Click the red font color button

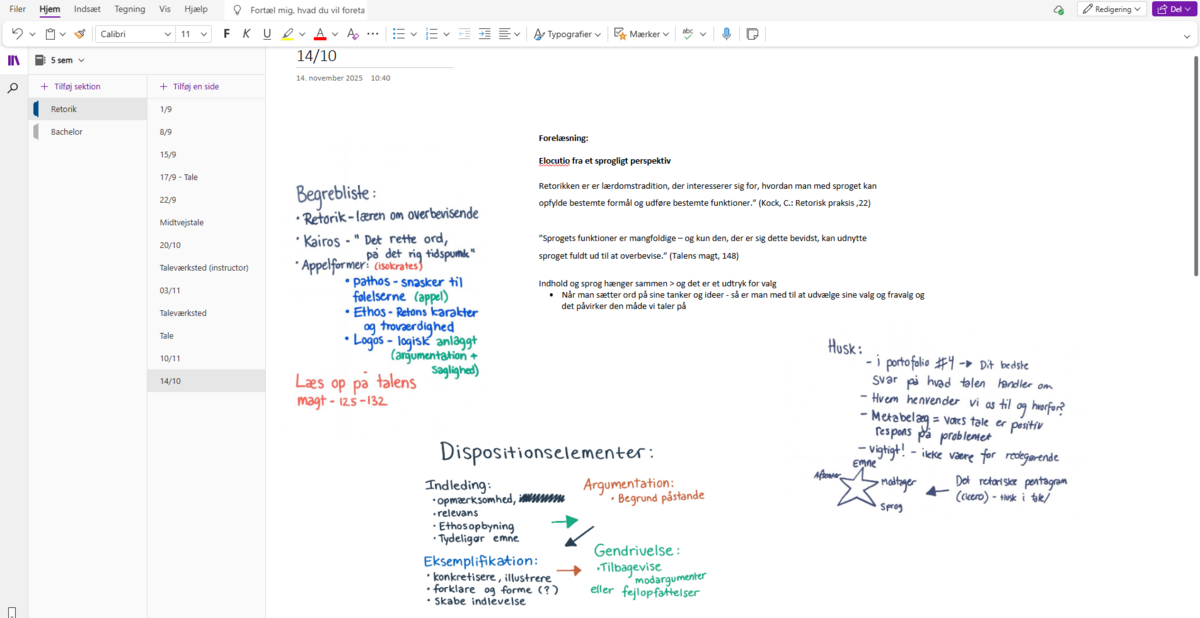319,34
